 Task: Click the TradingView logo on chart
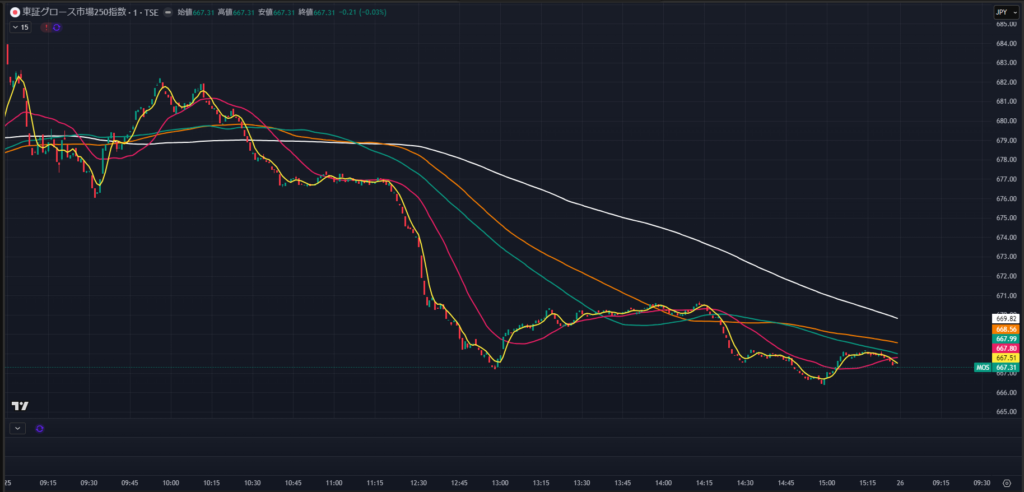[19, 405]
